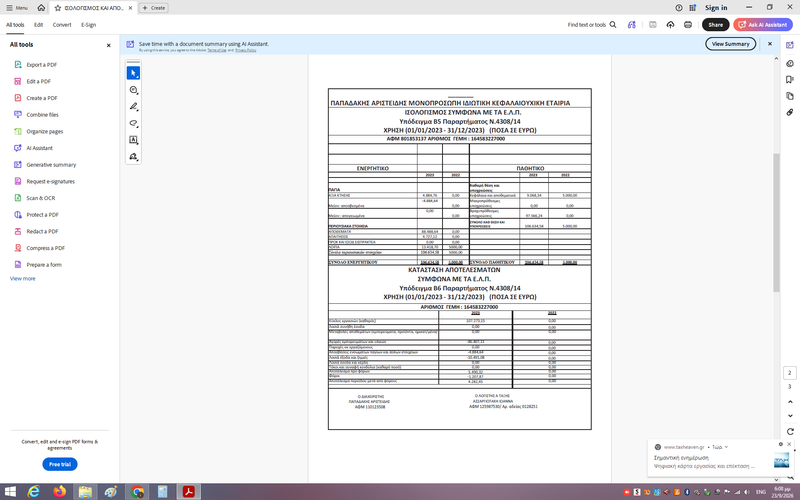Click the View Summary button
The image size is (800, 500).
(731, 44)
